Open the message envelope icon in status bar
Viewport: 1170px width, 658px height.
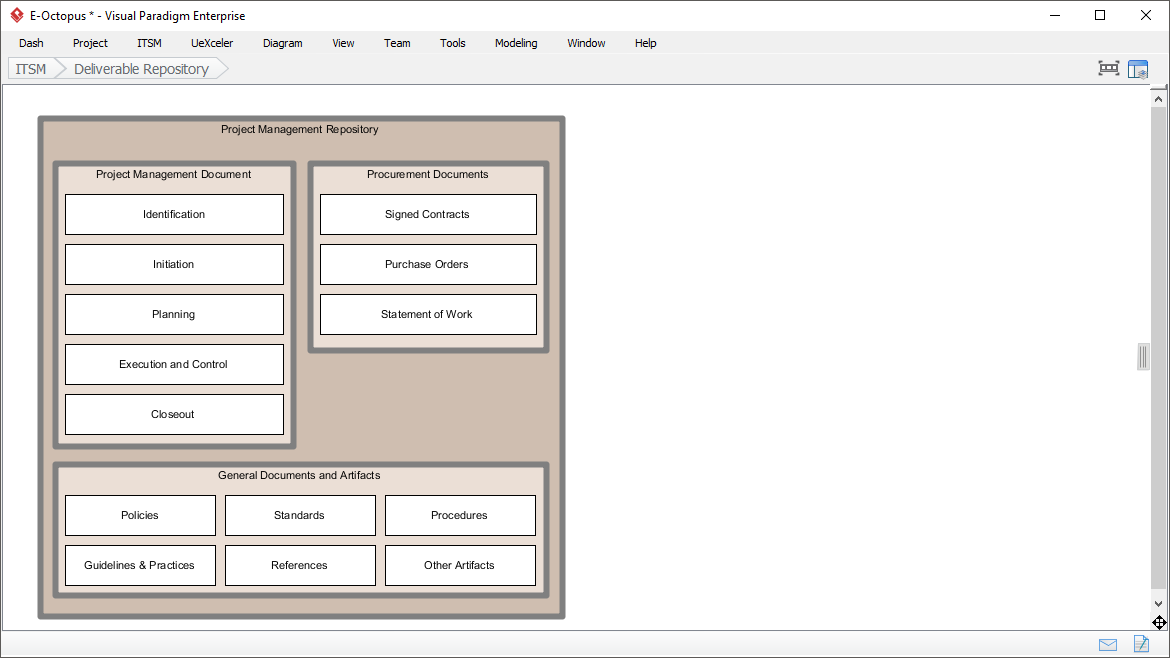[1108, 645]
